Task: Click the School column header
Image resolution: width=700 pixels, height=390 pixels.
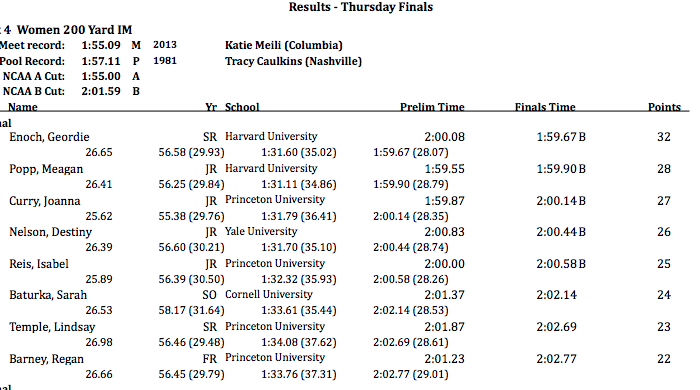Action: tap(242, 107)
